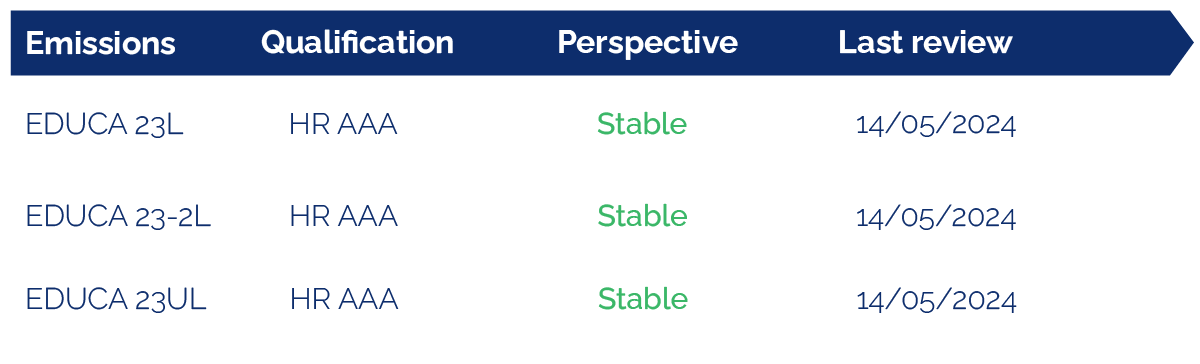1200x364 pixels.
Task: Click HR AAA rating for EDUCA 23-2L
Action: click(343, 216)
